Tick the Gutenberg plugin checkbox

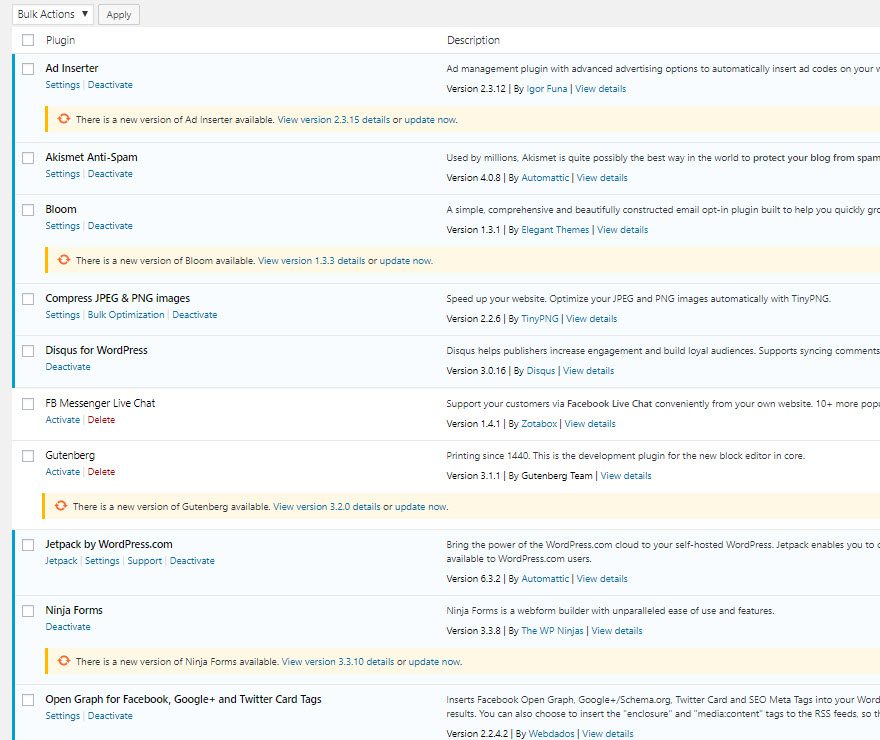point(28,456)
